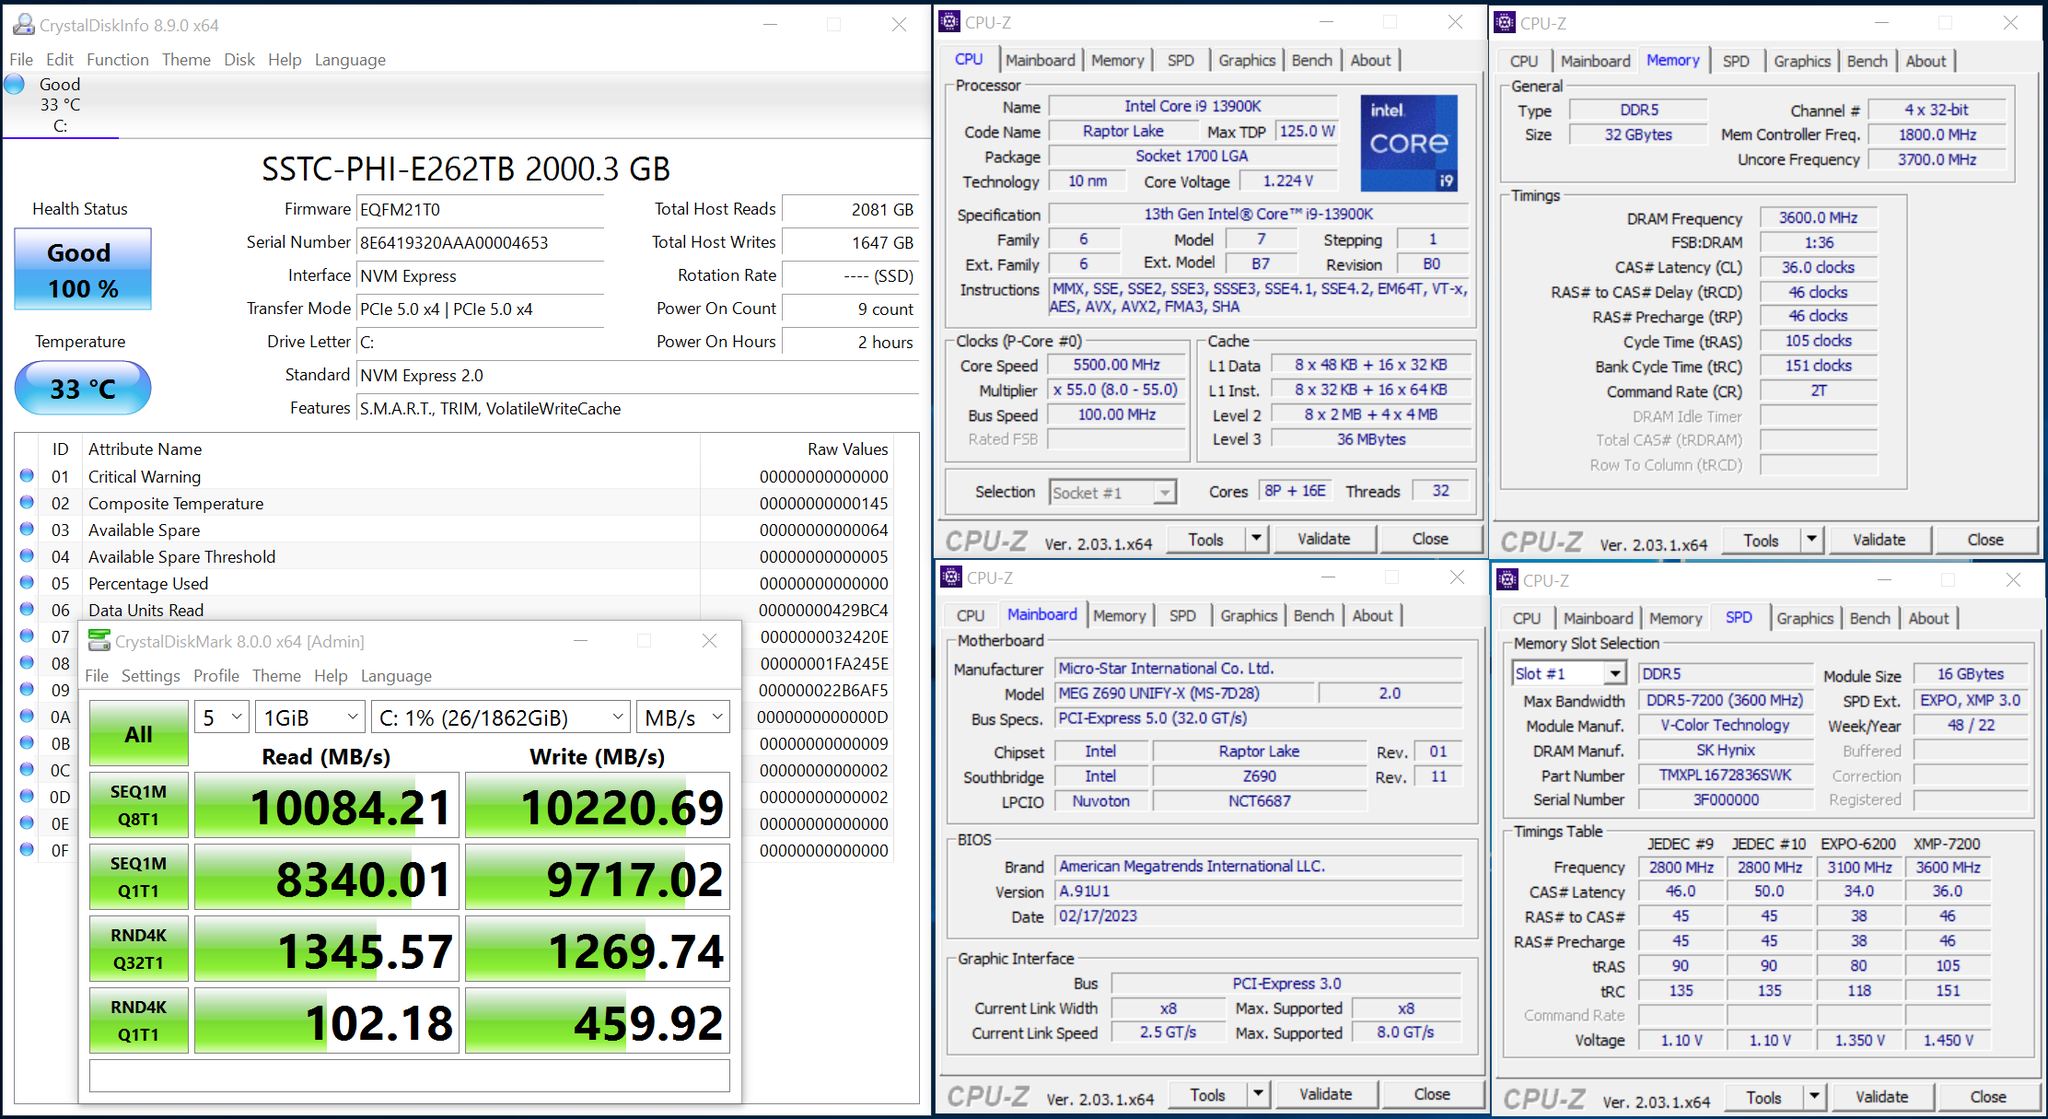
Task: Open the Slot #1 memory slot selector
Action: tap(1568, 674)
